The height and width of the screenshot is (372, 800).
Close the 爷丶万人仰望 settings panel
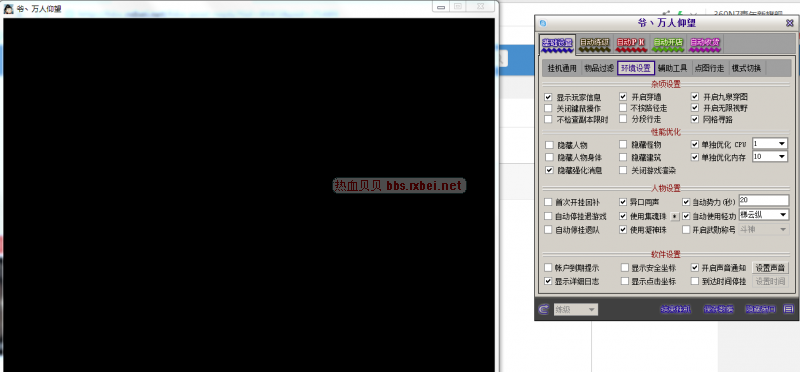789,23
